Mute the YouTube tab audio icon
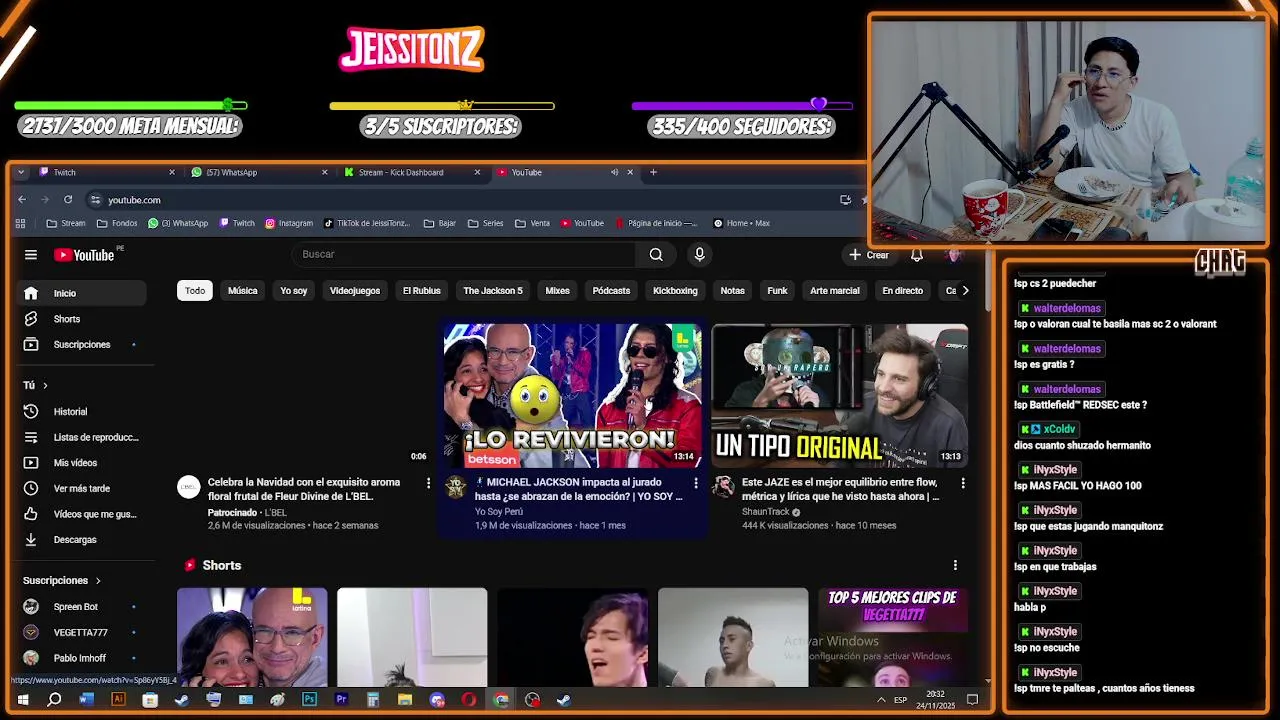Viewport: 1280px width, 720px height. [x=614, y=172]
